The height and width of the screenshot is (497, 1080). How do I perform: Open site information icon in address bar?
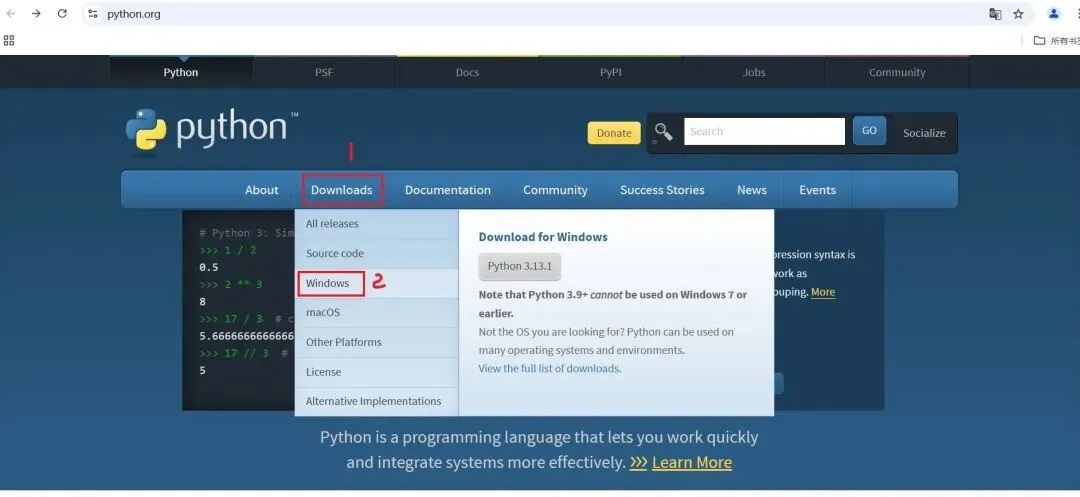tap(93, 14)
